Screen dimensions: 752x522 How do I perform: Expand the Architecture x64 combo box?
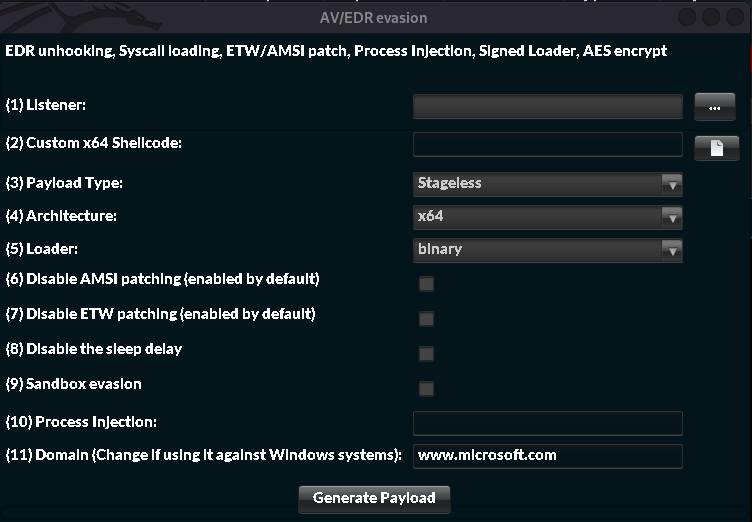click(x=547, y=217)
